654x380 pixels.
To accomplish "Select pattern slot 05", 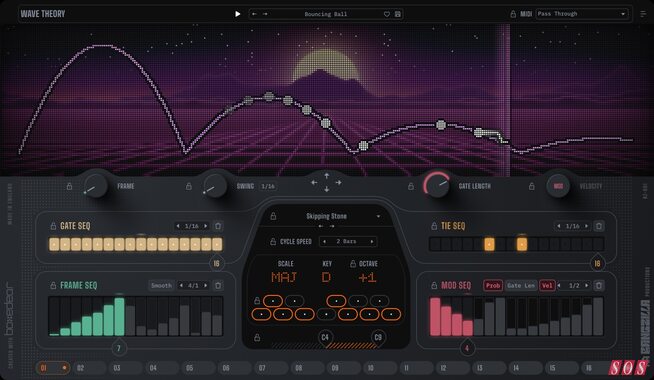I will coord(199,368).
